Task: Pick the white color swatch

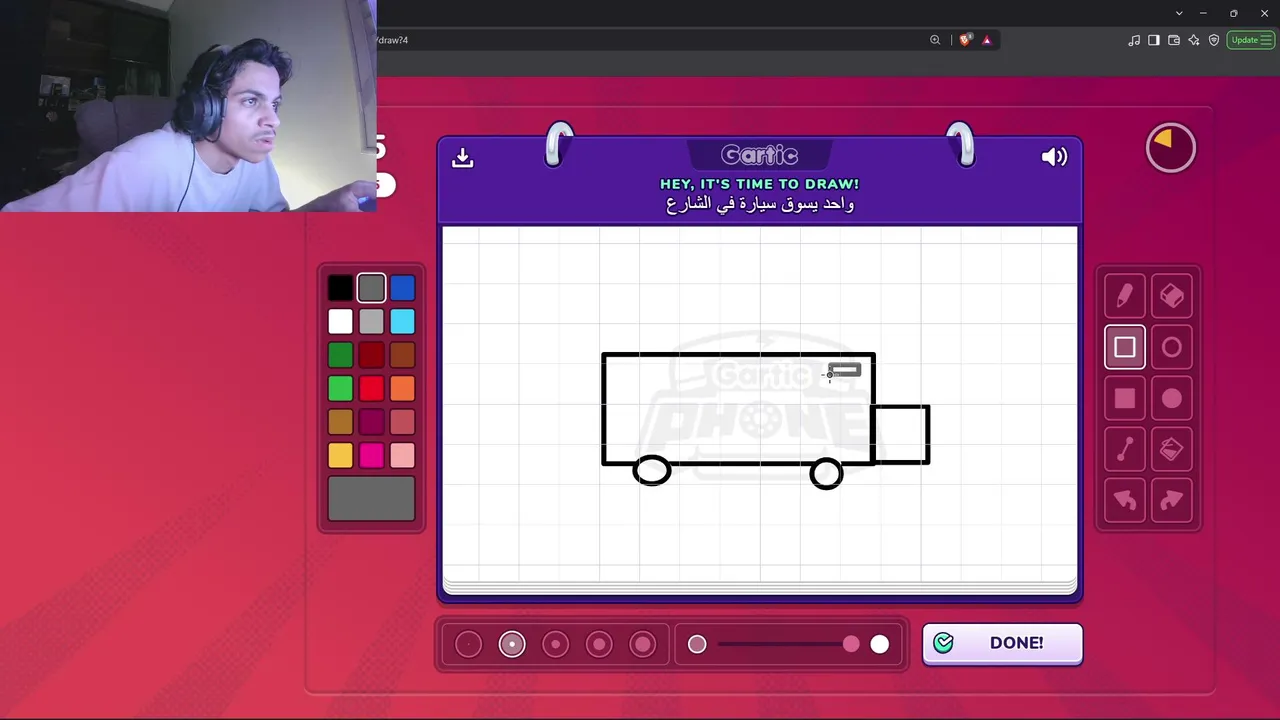Action: [x=340, y=322]
